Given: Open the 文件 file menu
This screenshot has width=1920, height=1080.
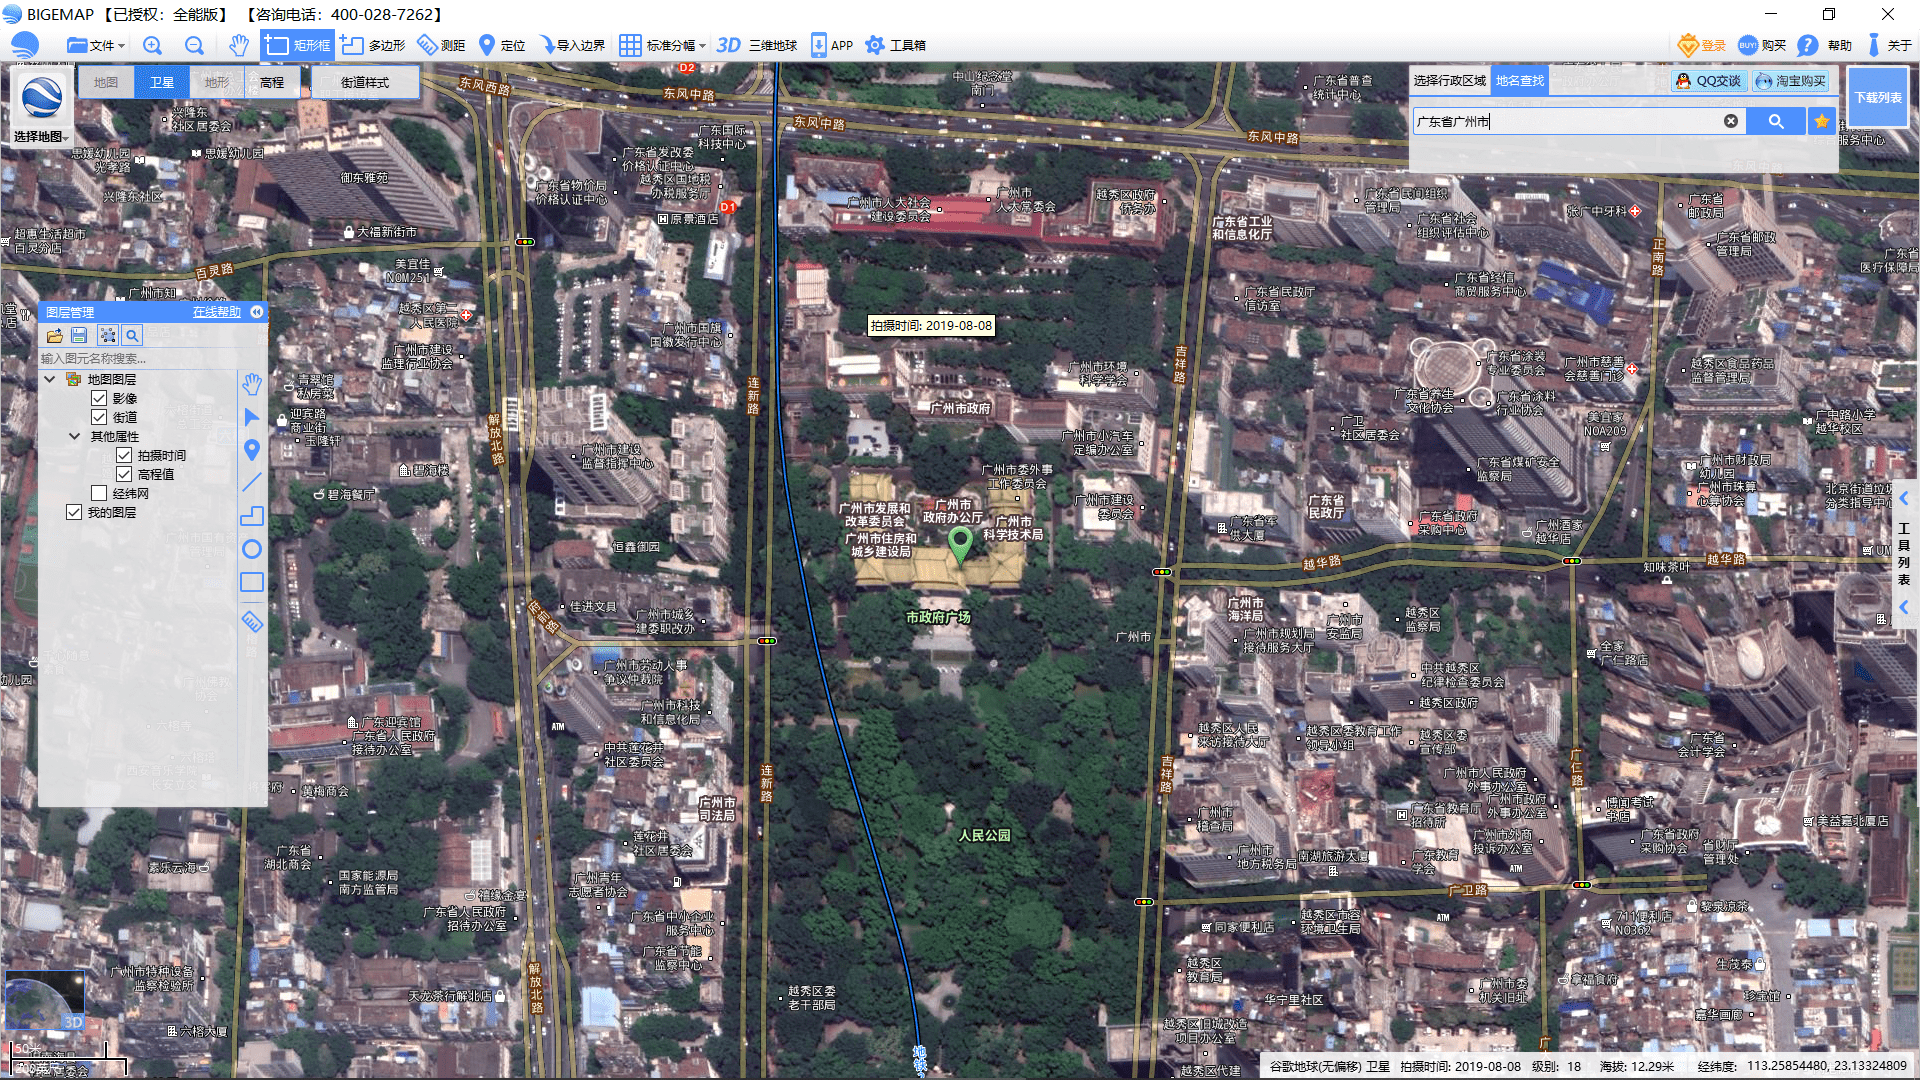Looking at the screenshot, I should 95,45.
